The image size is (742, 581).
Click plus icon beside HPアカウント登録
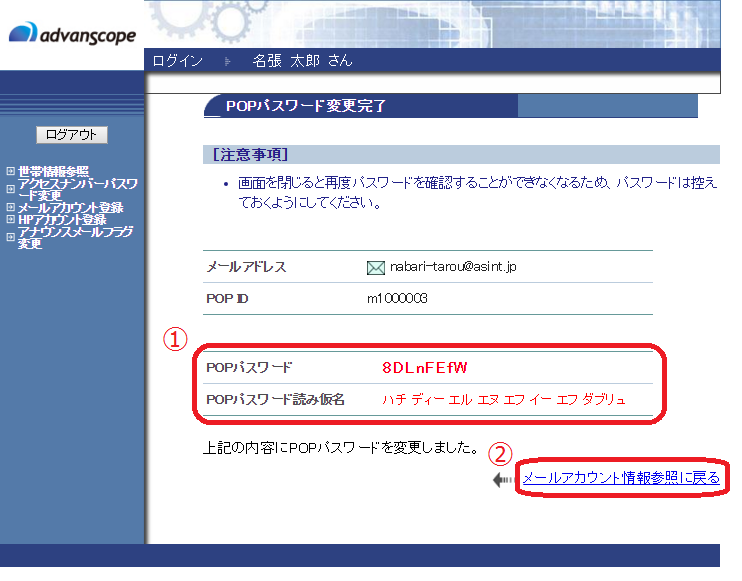[10, 220]
